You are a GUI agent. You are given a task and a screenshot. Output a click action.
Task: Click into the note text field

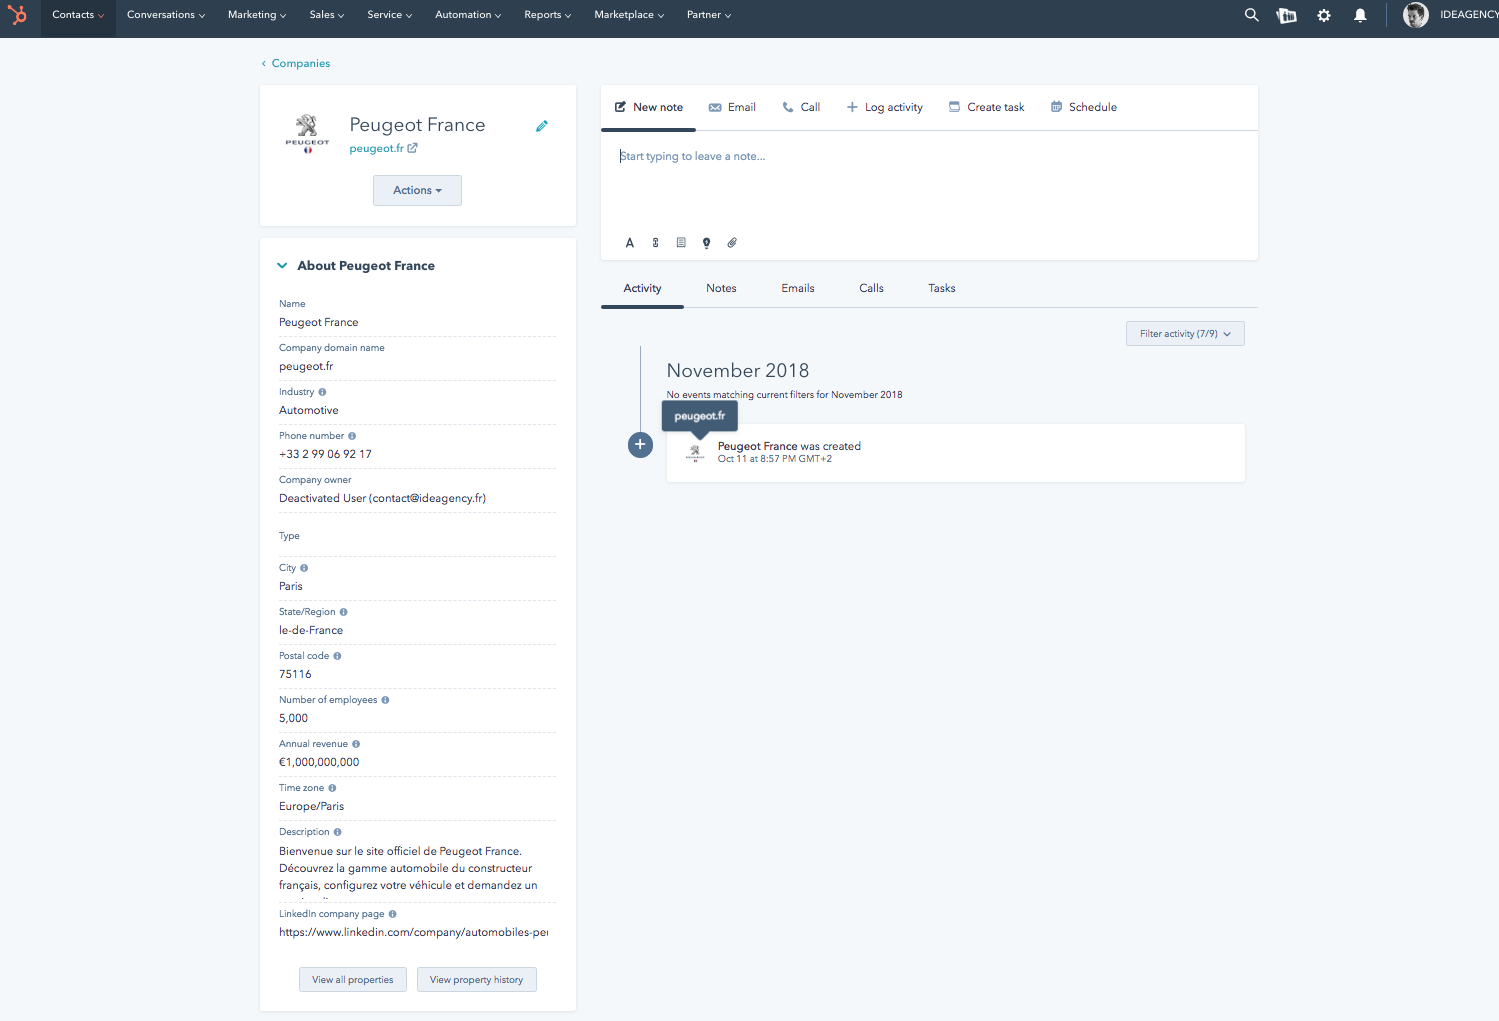tap(929, 180)
